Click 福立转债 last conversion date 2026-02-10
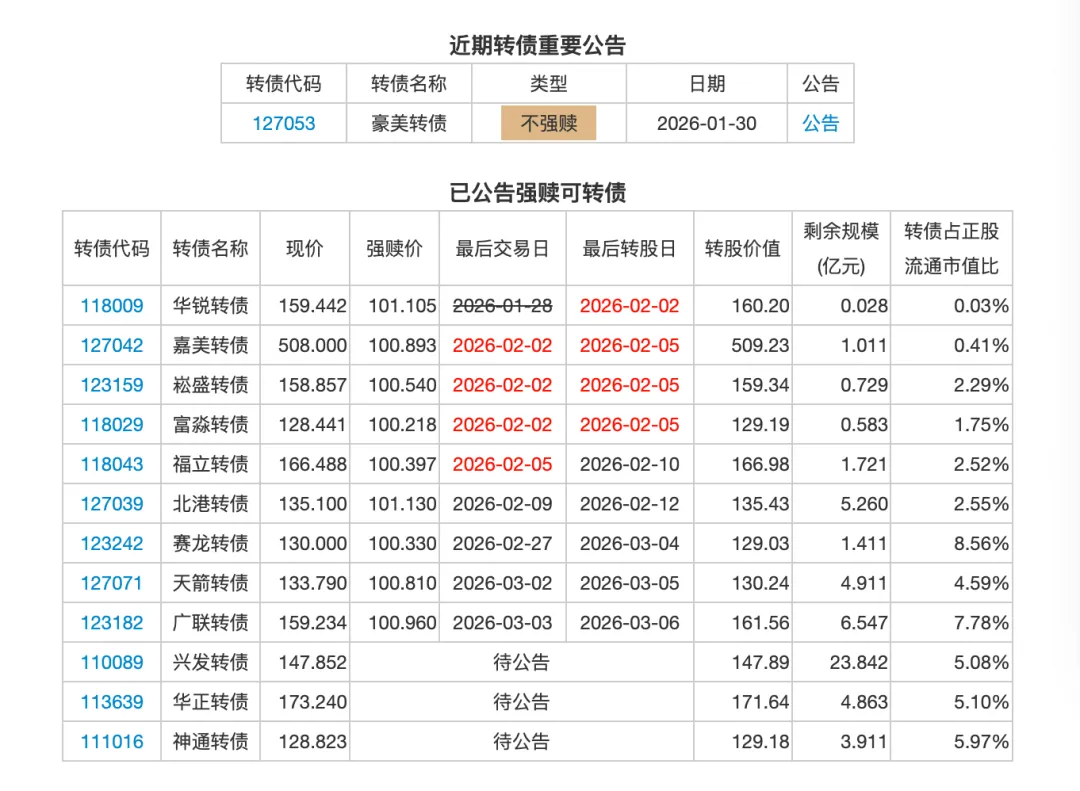The width and height of the screenshot is (1080, 791). 630,464
